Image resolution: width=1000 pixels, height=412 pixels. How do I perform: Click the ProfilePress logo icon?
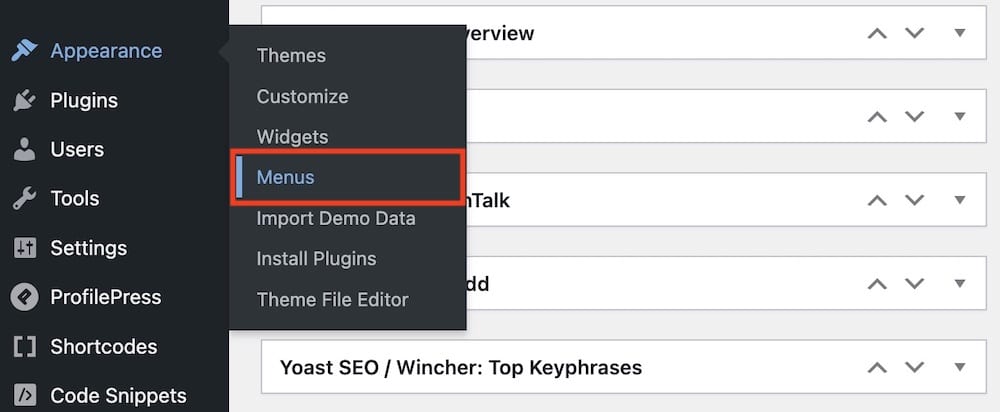click(24, 297)
